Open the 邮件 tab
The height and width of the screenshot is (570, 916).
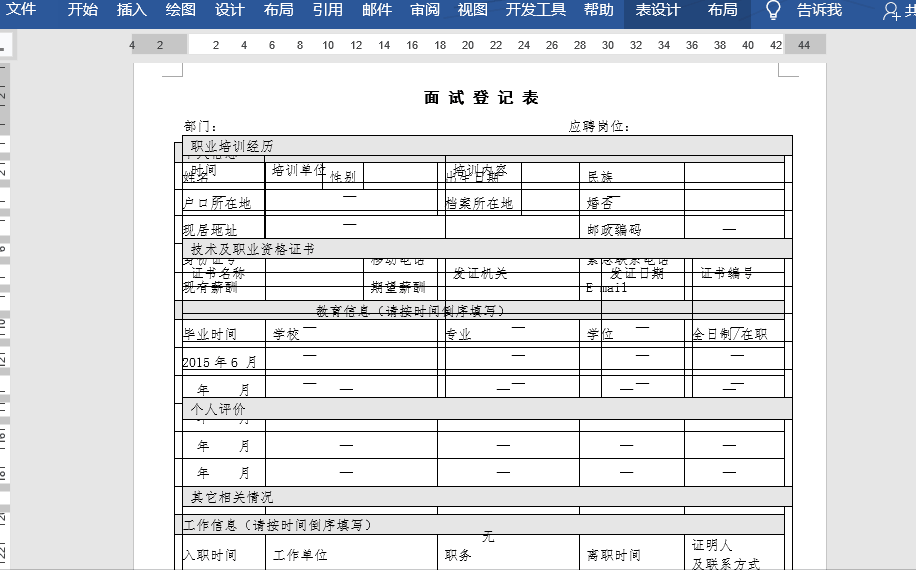click(377, 11)
